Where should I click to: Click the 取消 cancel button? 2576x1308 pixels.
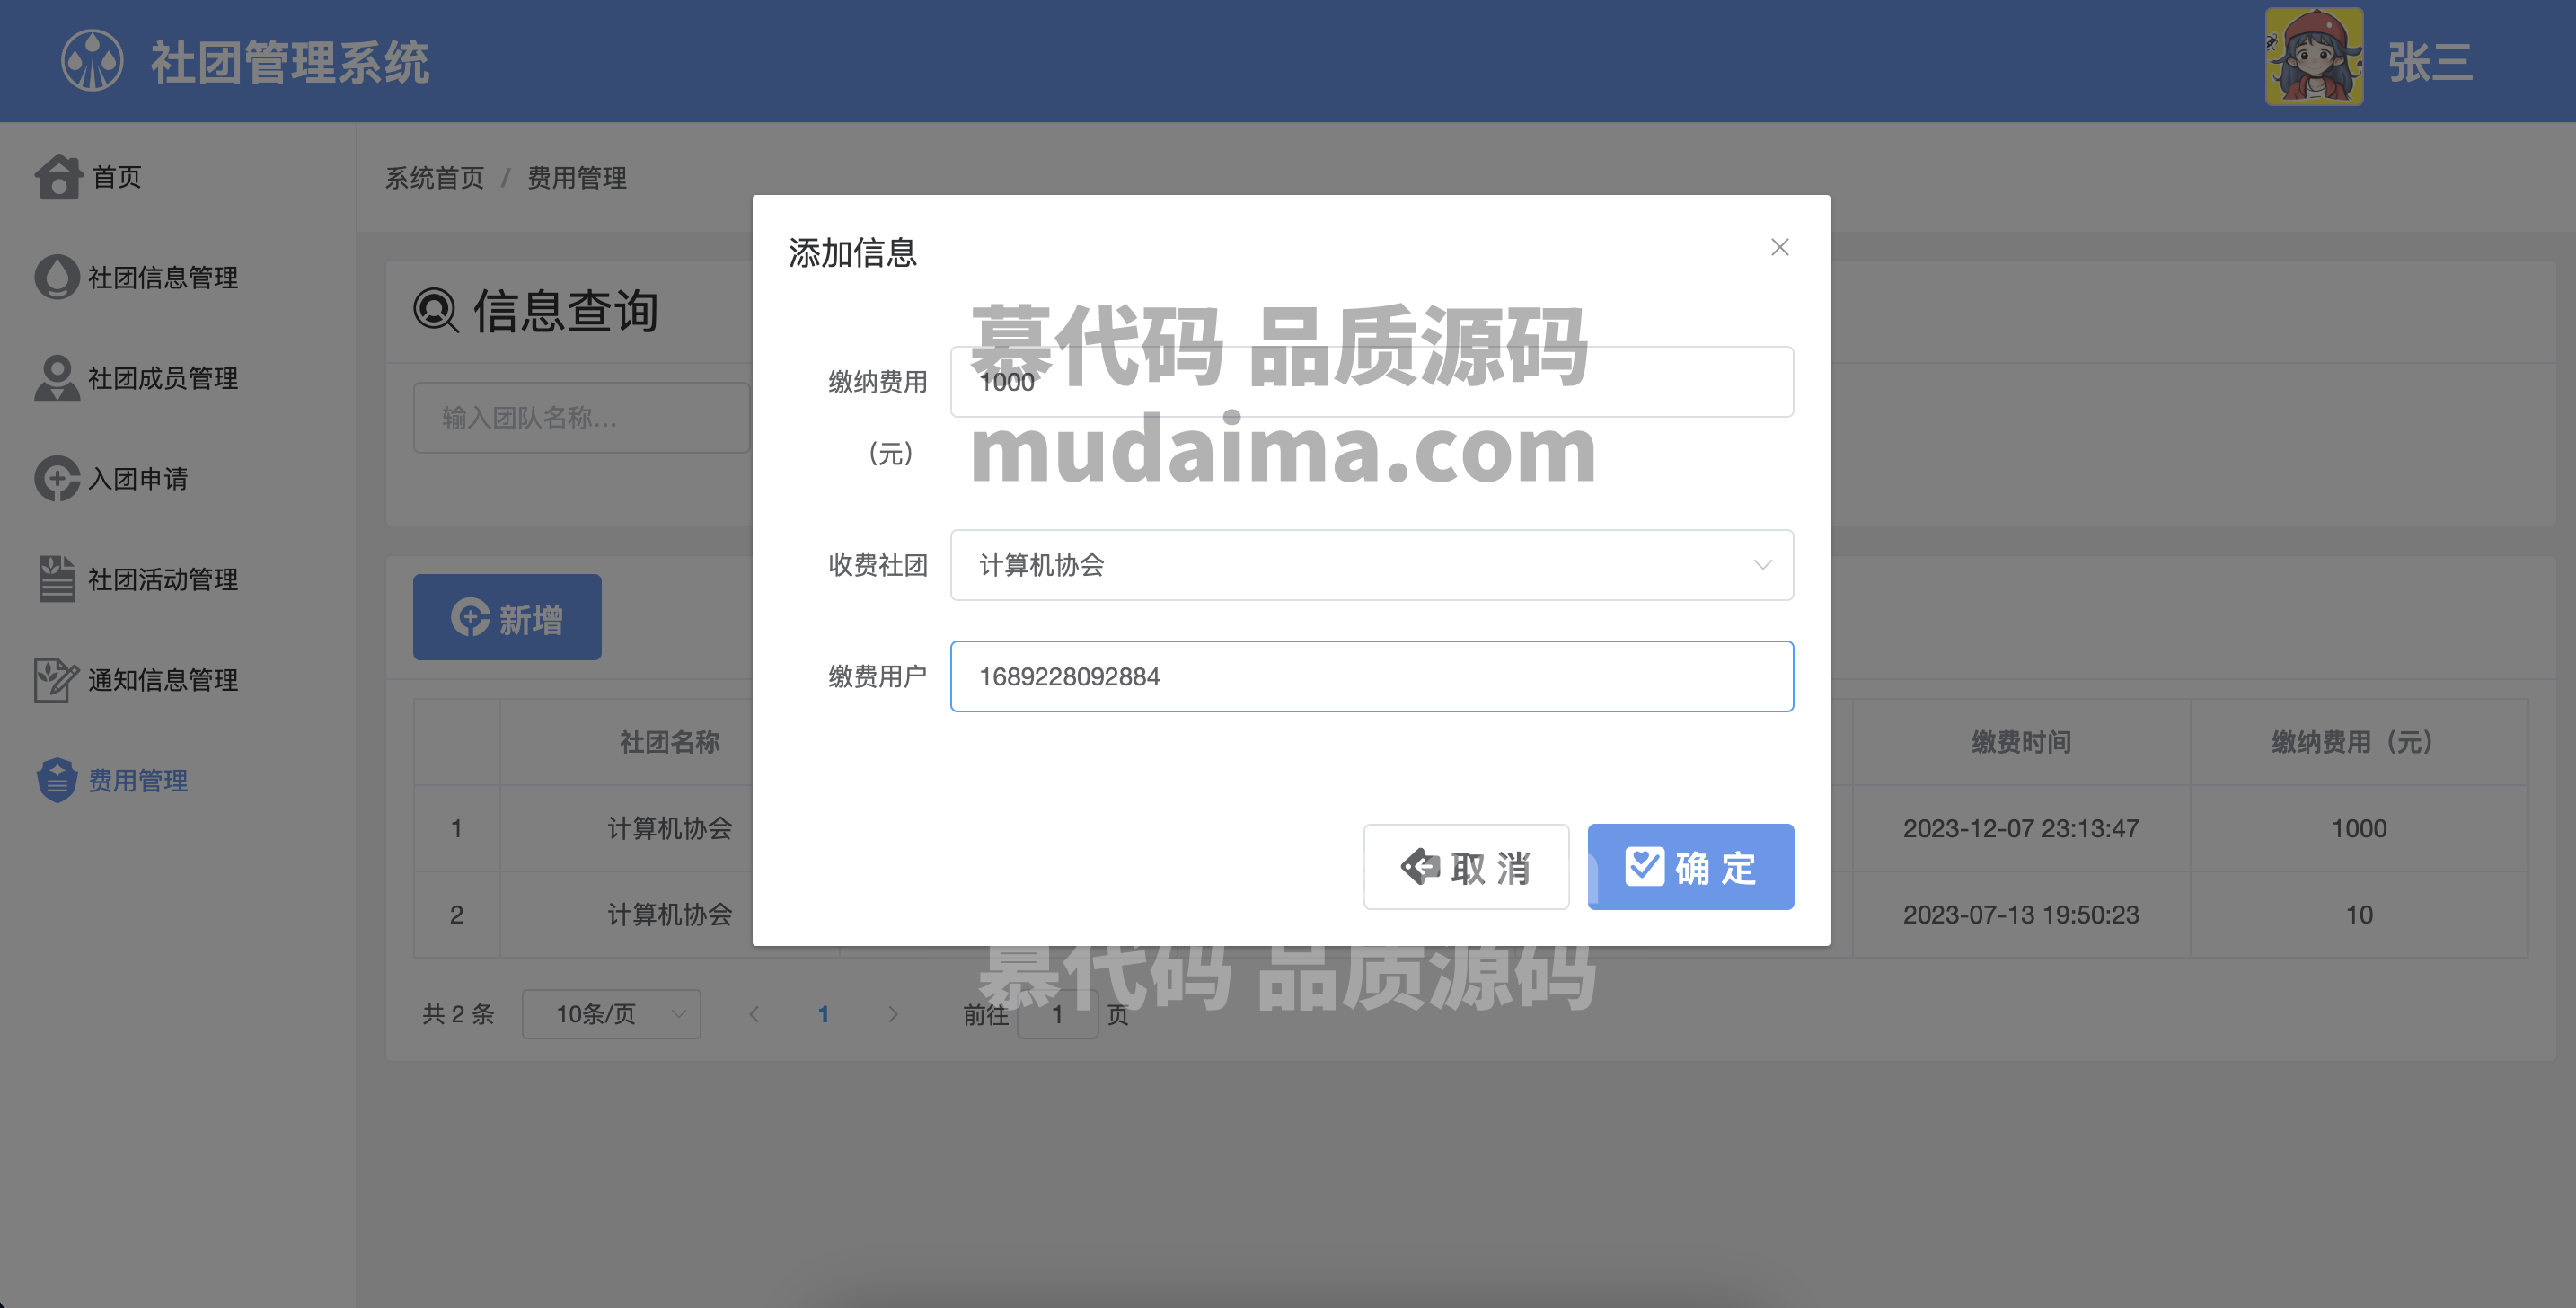click(x=1466, y=867)
